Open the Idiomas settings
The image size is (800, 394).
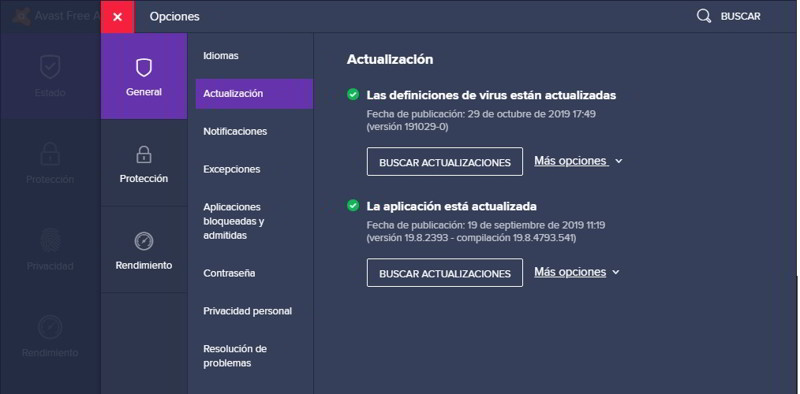point(221,56)
